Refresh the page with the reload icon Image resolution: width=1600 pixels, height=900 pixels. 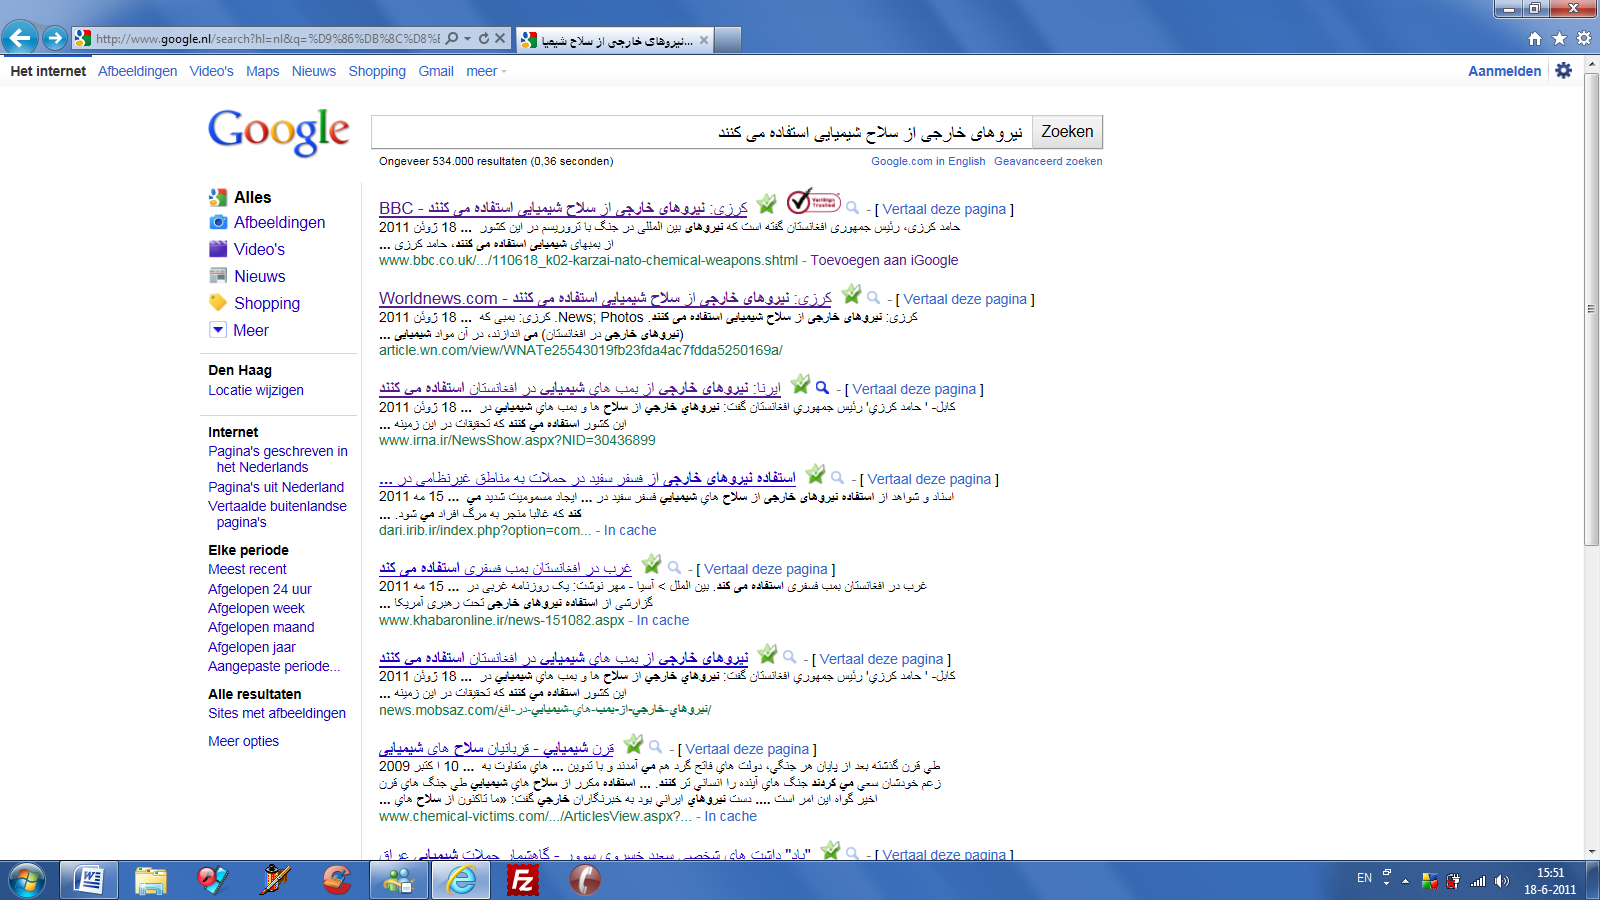[484, 38]
